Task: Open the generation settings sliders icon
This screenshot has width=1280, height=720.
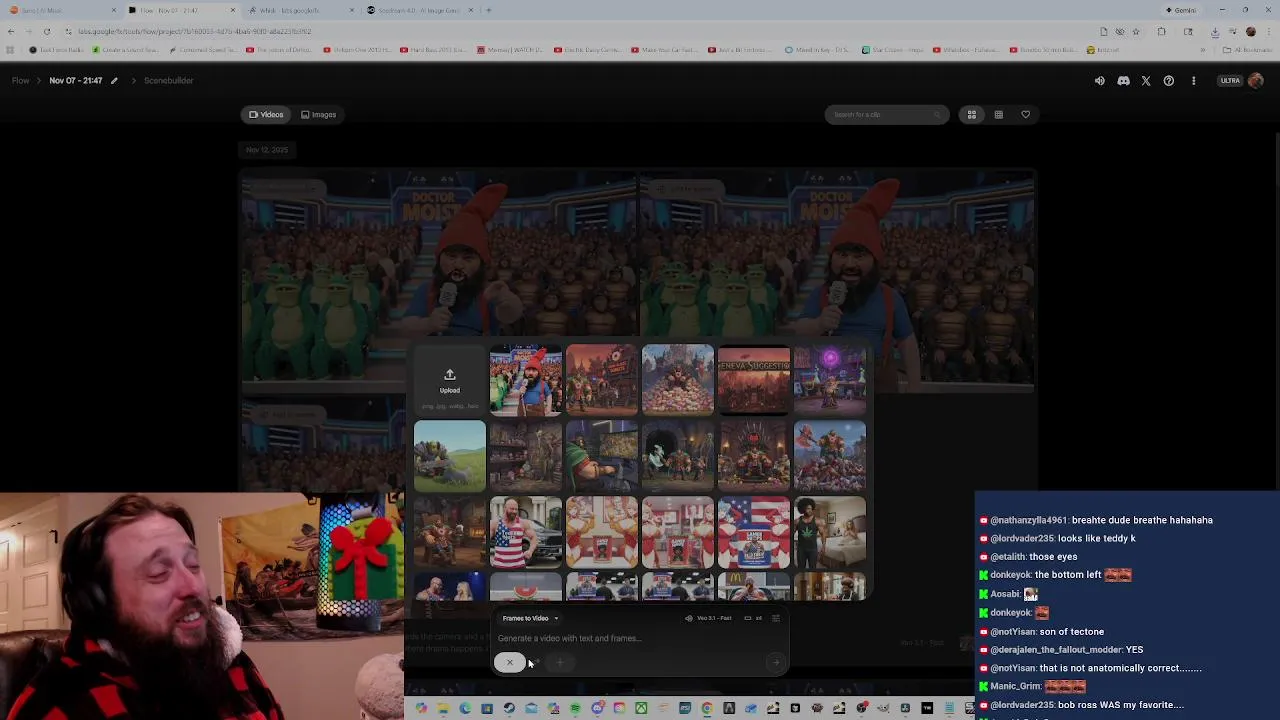Action: [776, 618]
